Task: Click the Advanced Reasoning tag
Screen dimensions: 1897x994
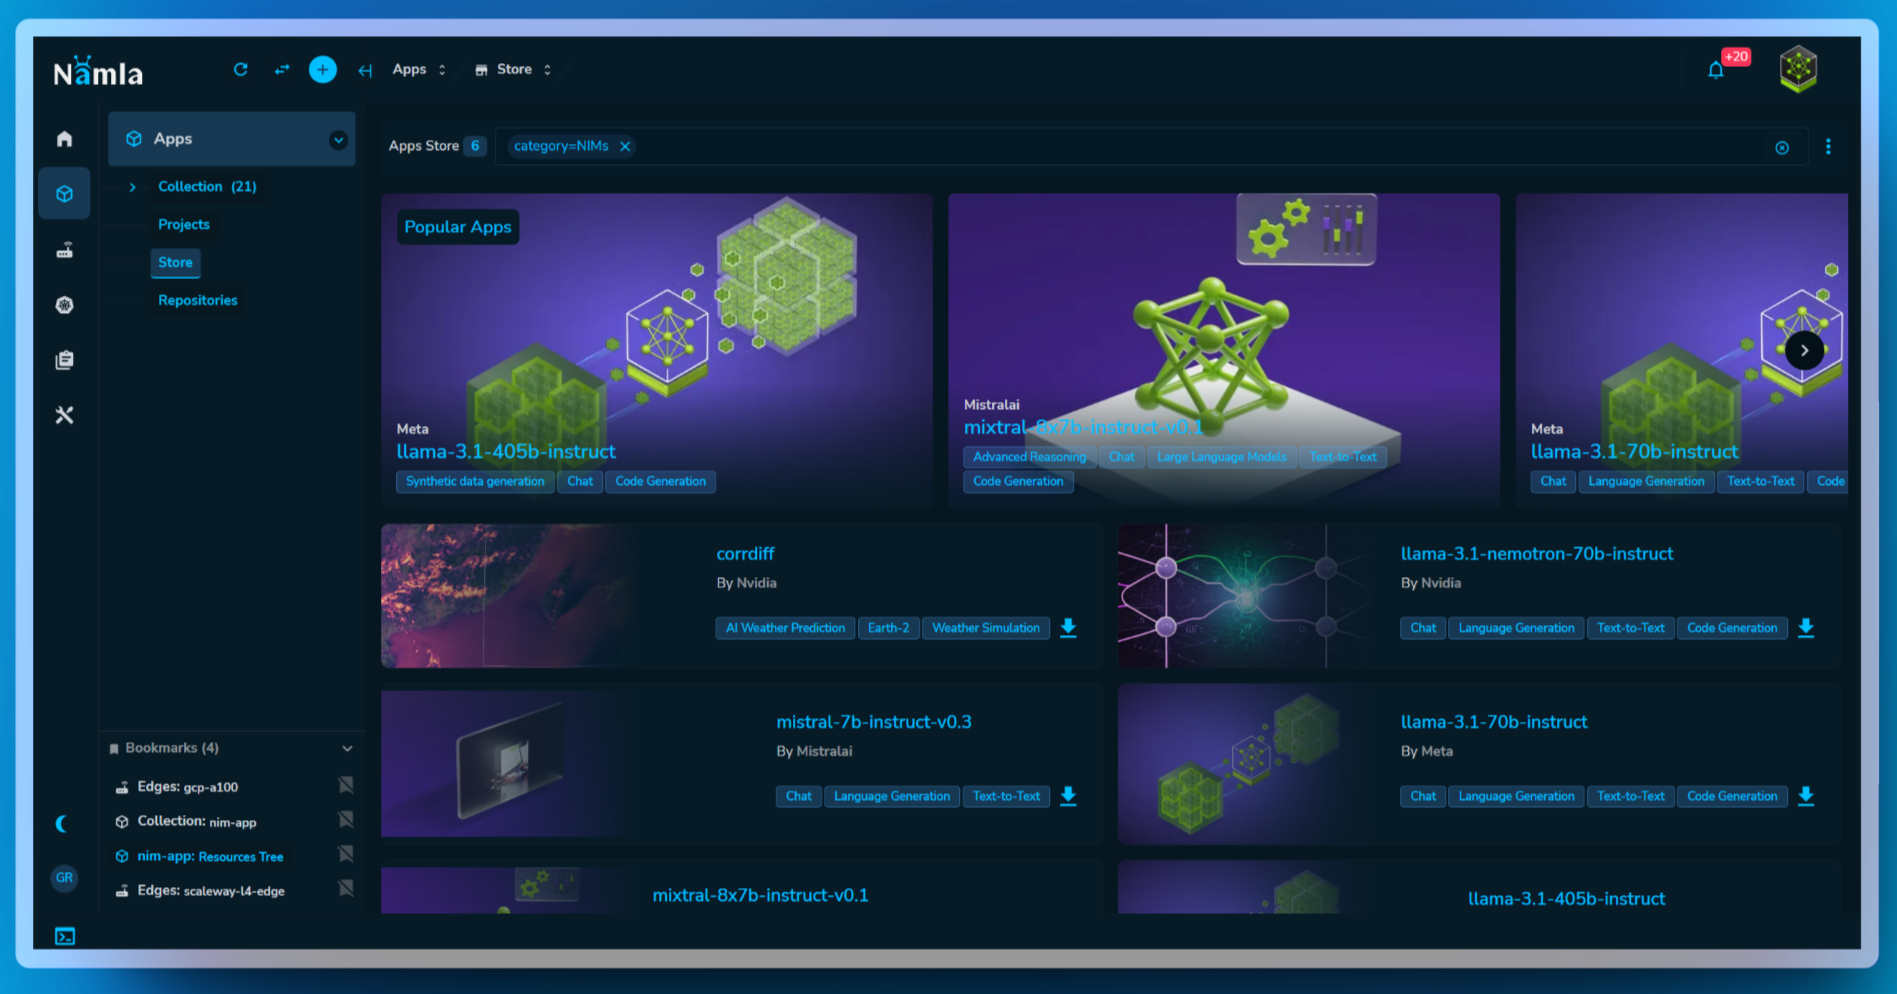Action: 1029,457
